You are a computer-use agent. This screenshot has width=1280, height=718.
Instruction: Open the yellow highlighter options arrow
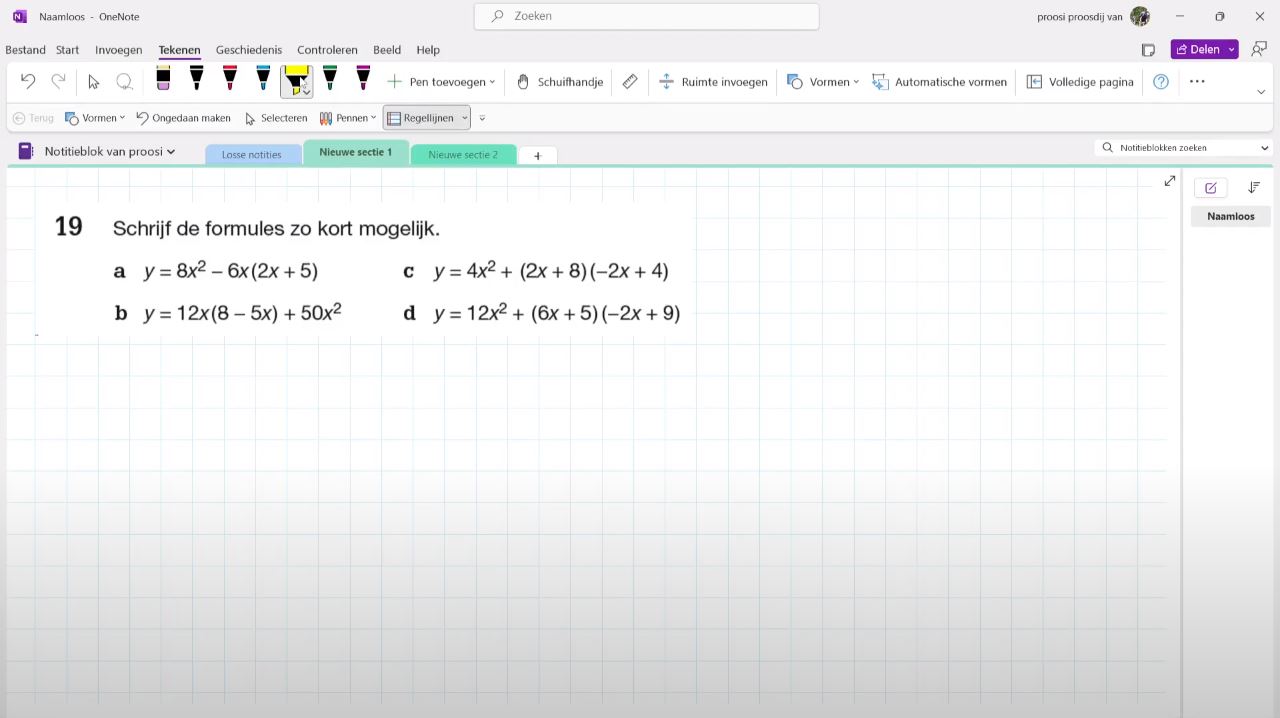click(x=306, y=93)
